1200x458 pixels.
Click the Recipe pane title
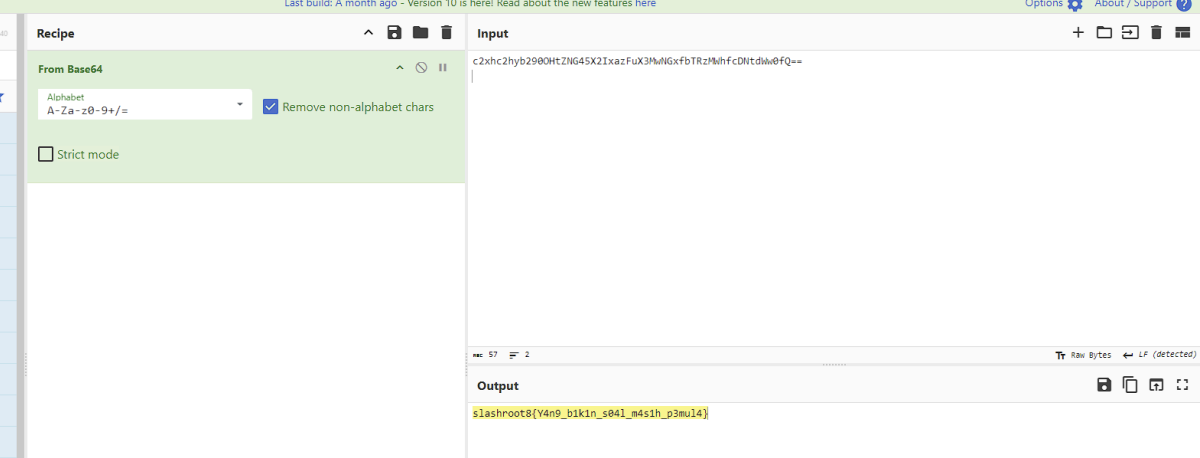(56, 34)
